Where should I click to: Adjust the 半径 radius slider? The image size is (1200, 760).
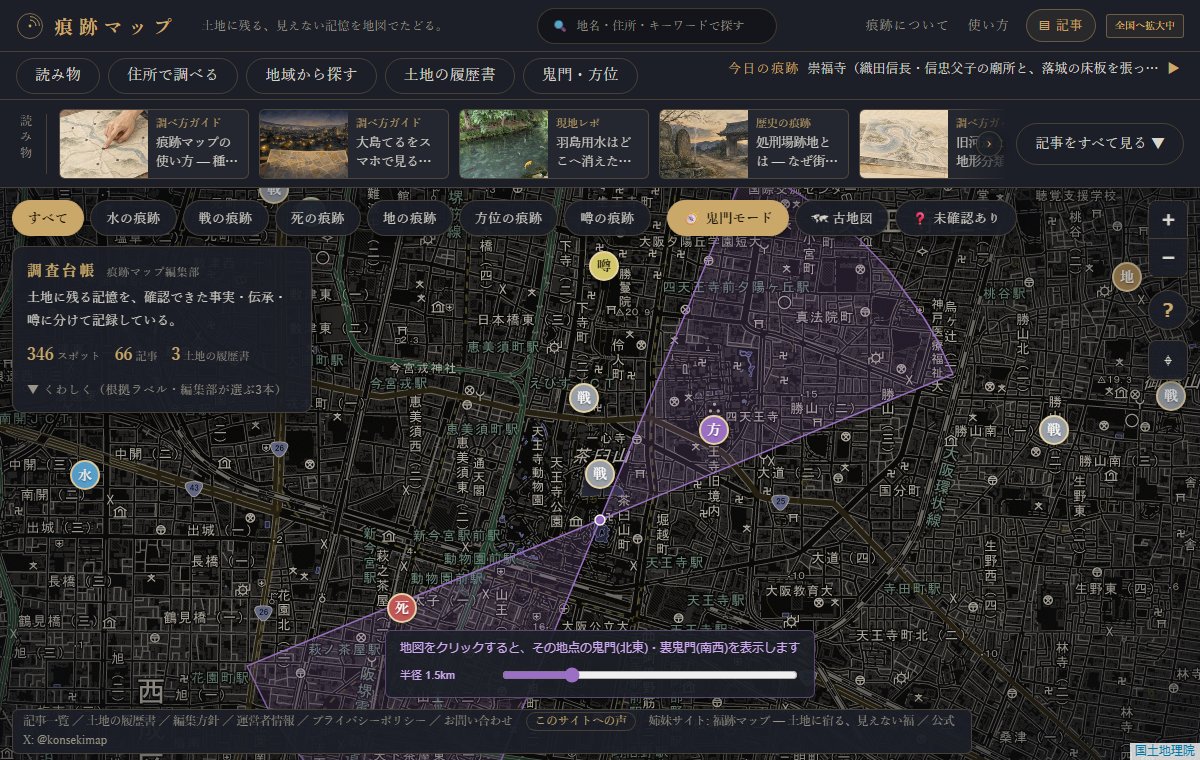(650, 675)
